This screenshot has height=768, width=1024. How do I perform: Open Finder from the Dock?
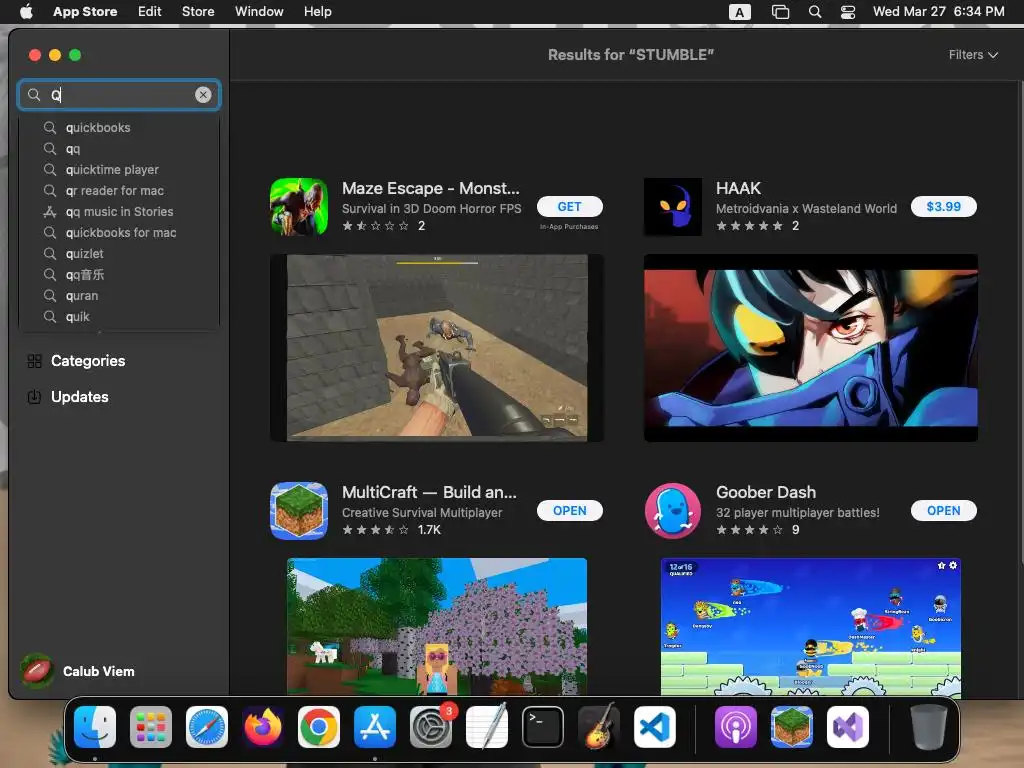(95, 727)
